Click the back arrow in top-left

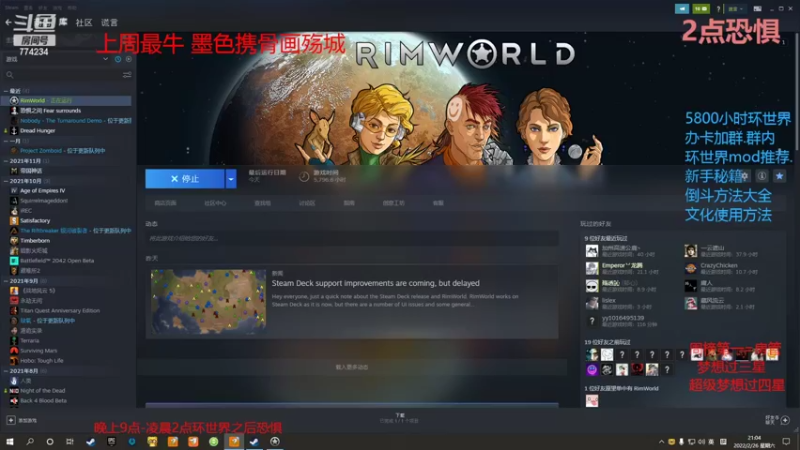[x=8, y=22]
